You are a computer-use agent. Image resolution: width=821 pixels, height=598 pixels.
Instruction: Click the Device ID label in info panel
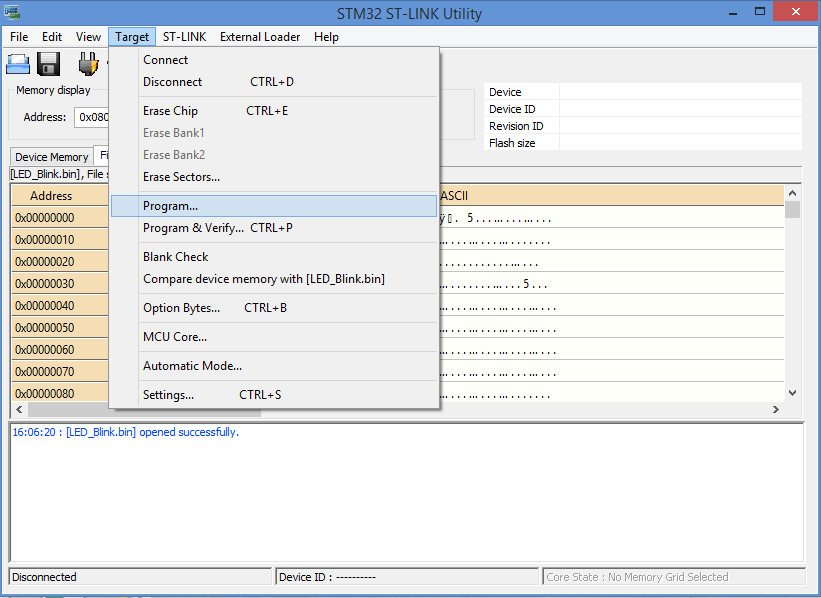pyautogui.click(x=512, y=109)
